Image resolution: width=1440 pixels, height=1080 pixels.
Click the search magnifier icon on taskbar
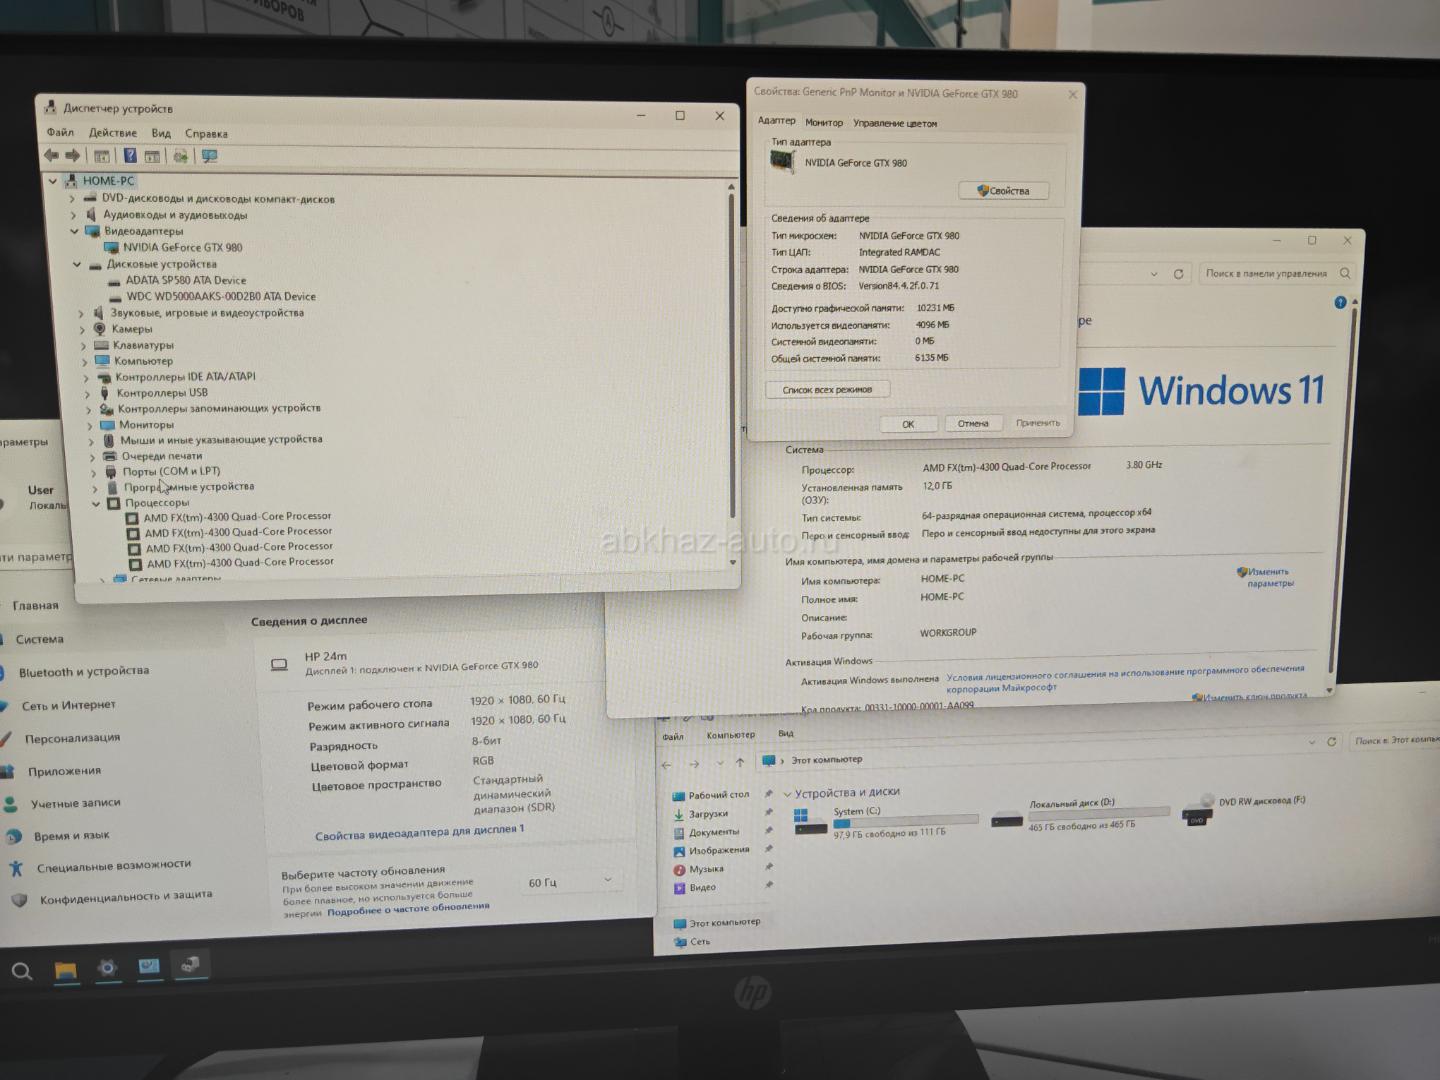[21, 971]
